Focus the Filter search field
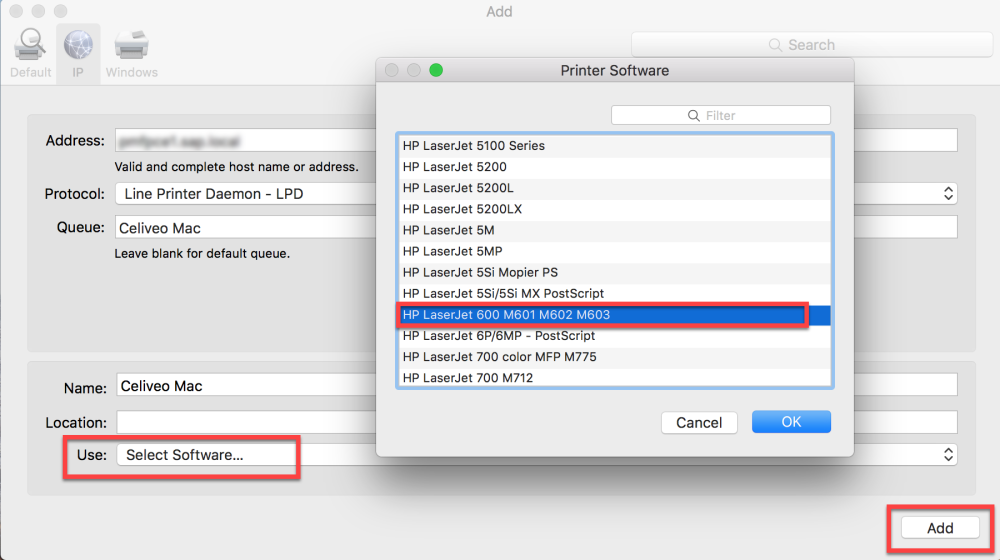The image size is (1000, 560). coord(730,116)
